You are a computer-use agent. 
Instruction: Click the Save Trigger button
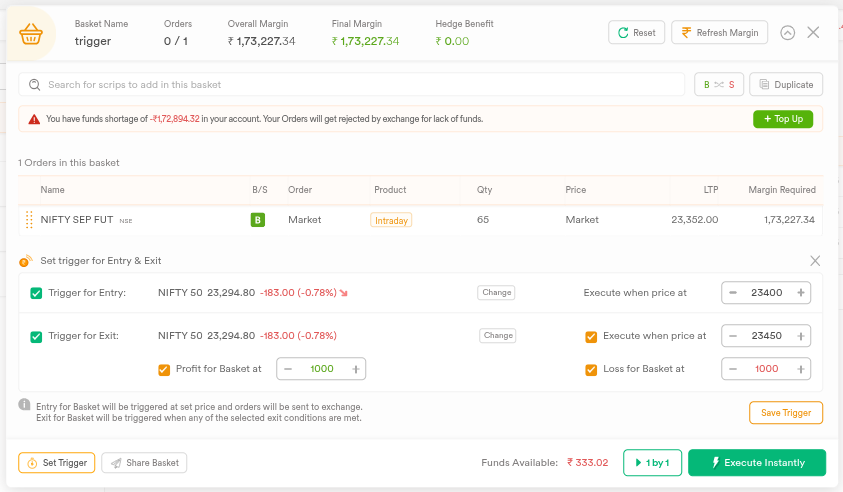tap(786, 413)
